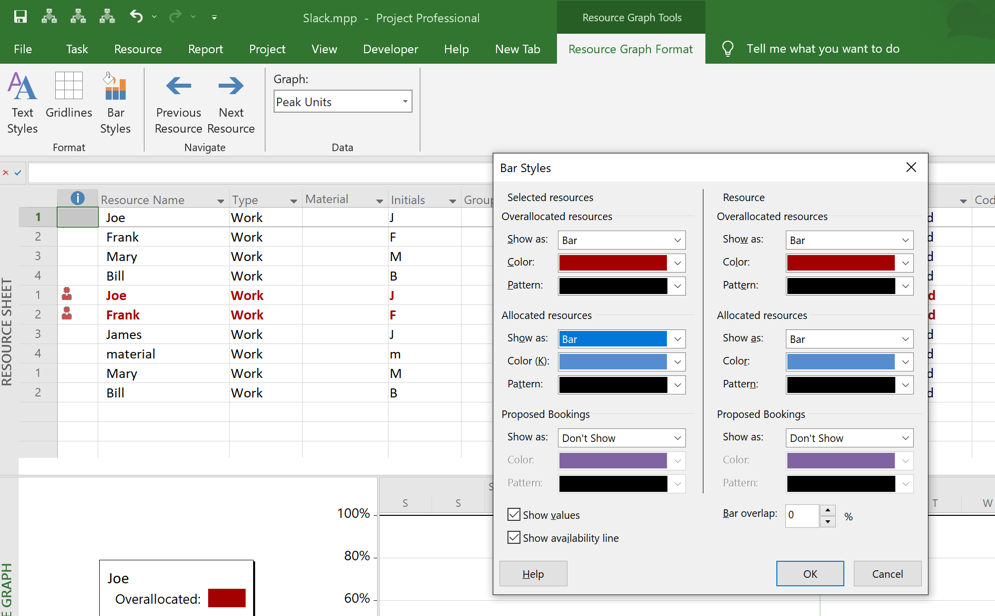The height and width of the screenshot is (616, 995).
Task: Switch to the View ribbon tab
Action: [x=324, y=49]
